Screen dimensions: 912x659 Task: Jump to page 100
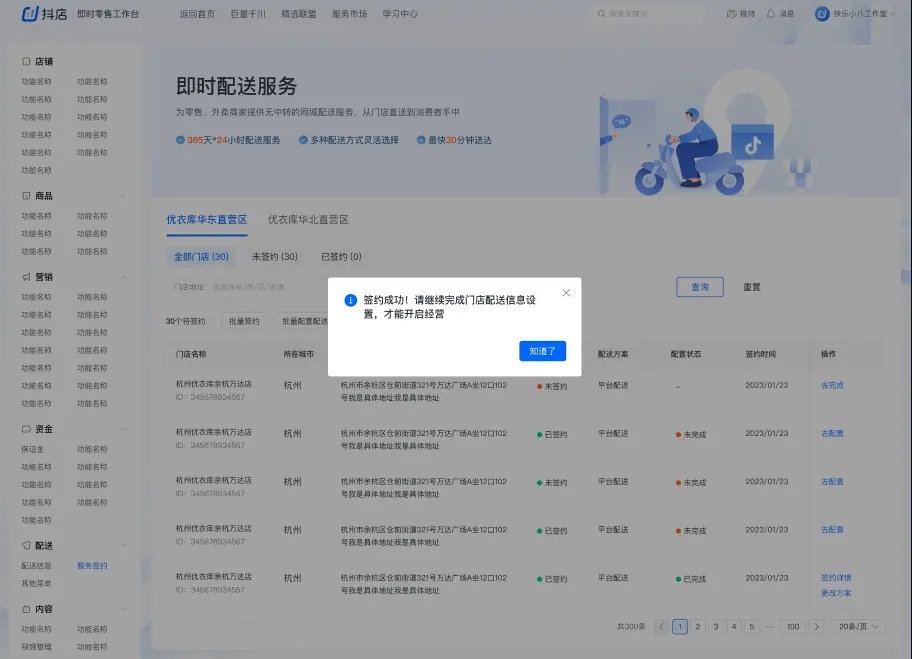pyautogui.click(x=793, y=626)
